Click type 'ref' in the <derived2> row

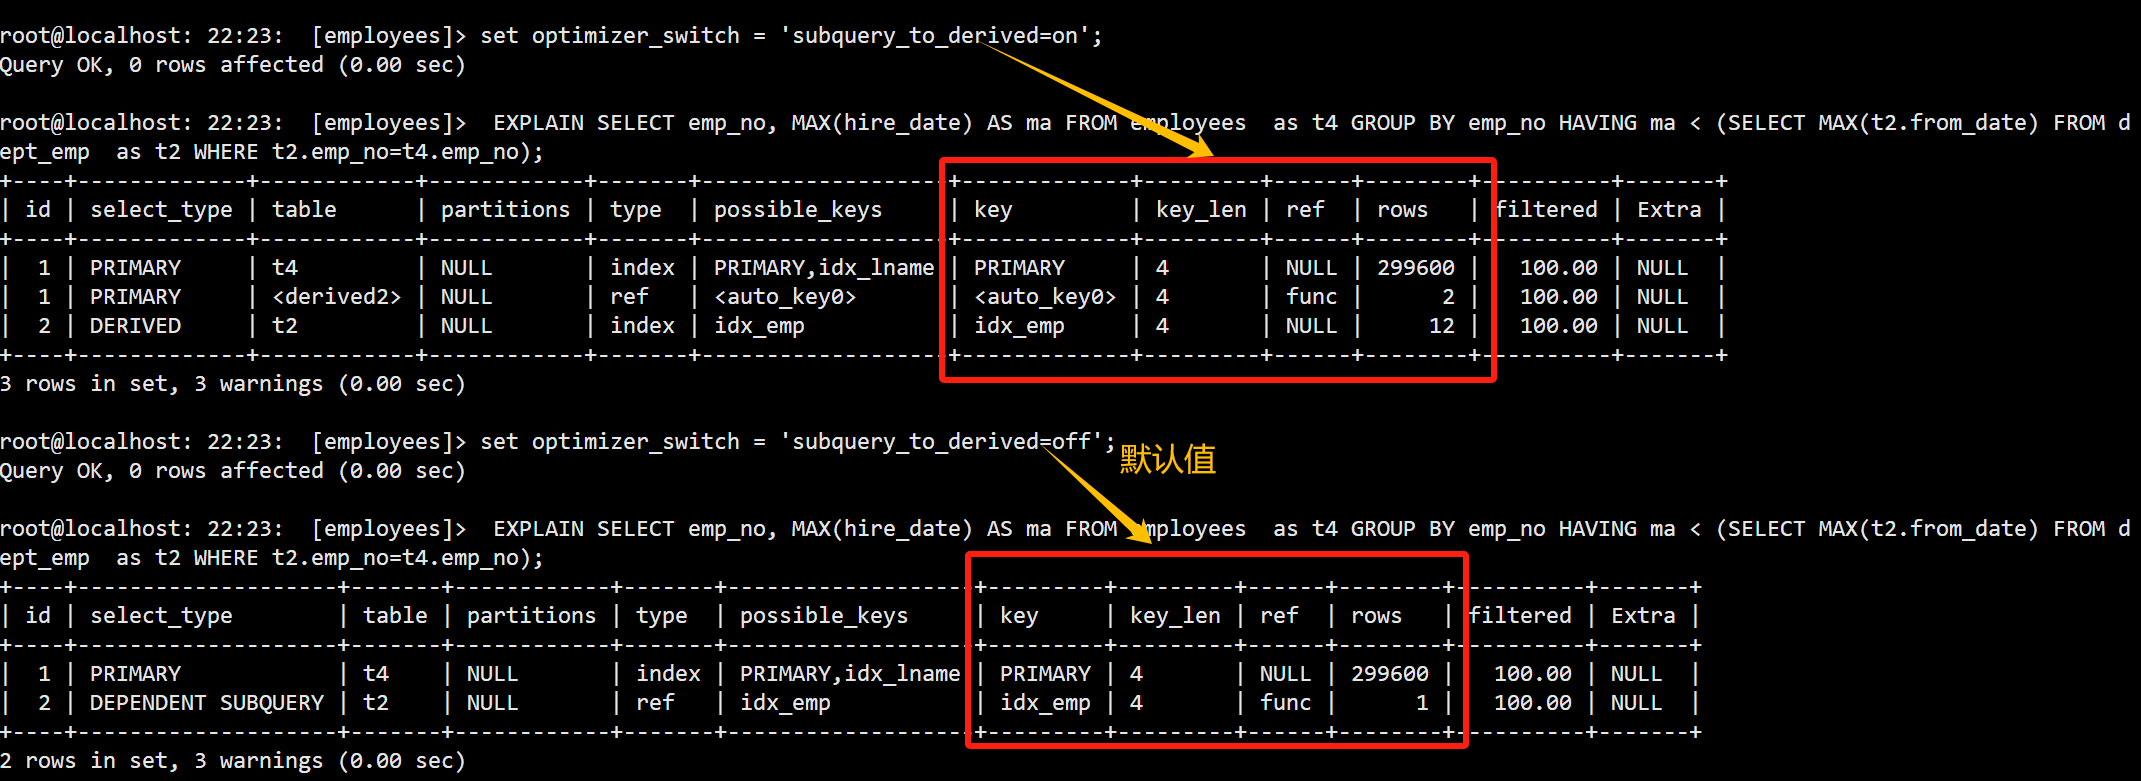point(629,297)
